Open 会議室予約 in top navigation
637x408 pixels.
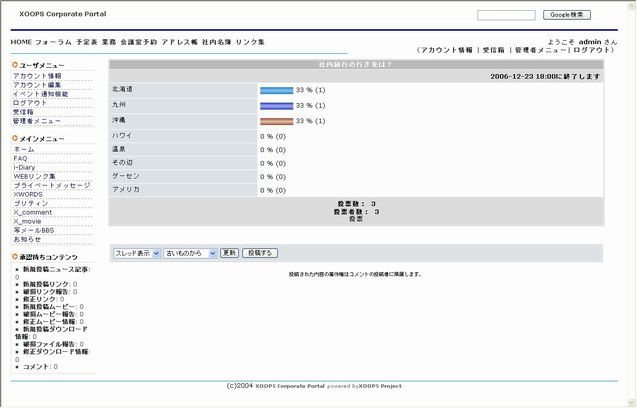click(138, 43)
